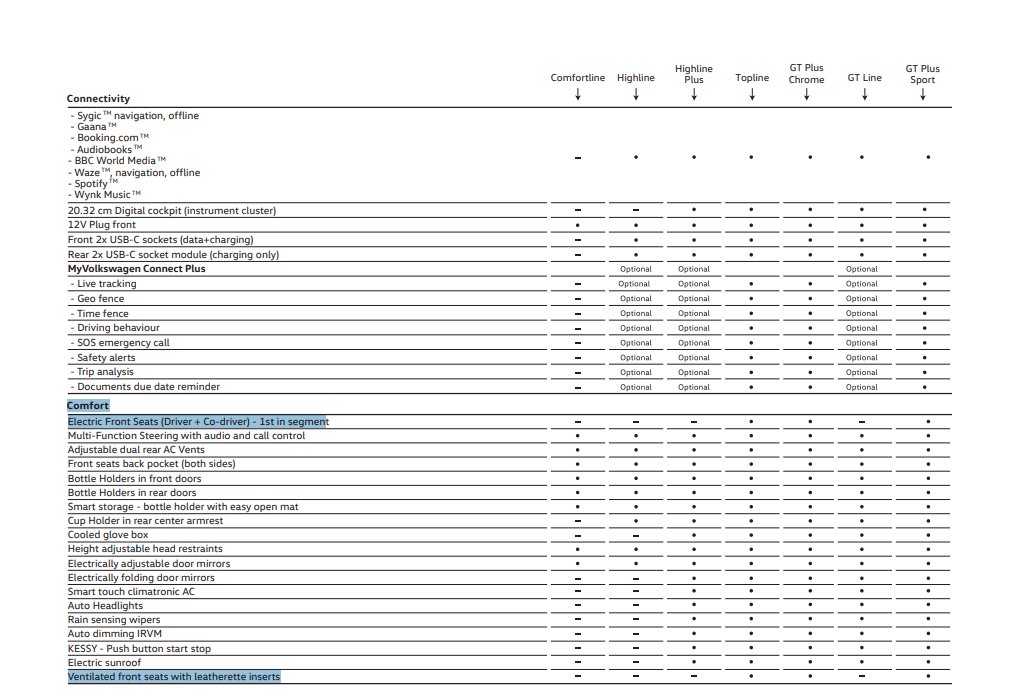Click Optional in Highline for Documents due date reminder
The width and height of the screenshot is (1031, 697).
click(636, 387)
